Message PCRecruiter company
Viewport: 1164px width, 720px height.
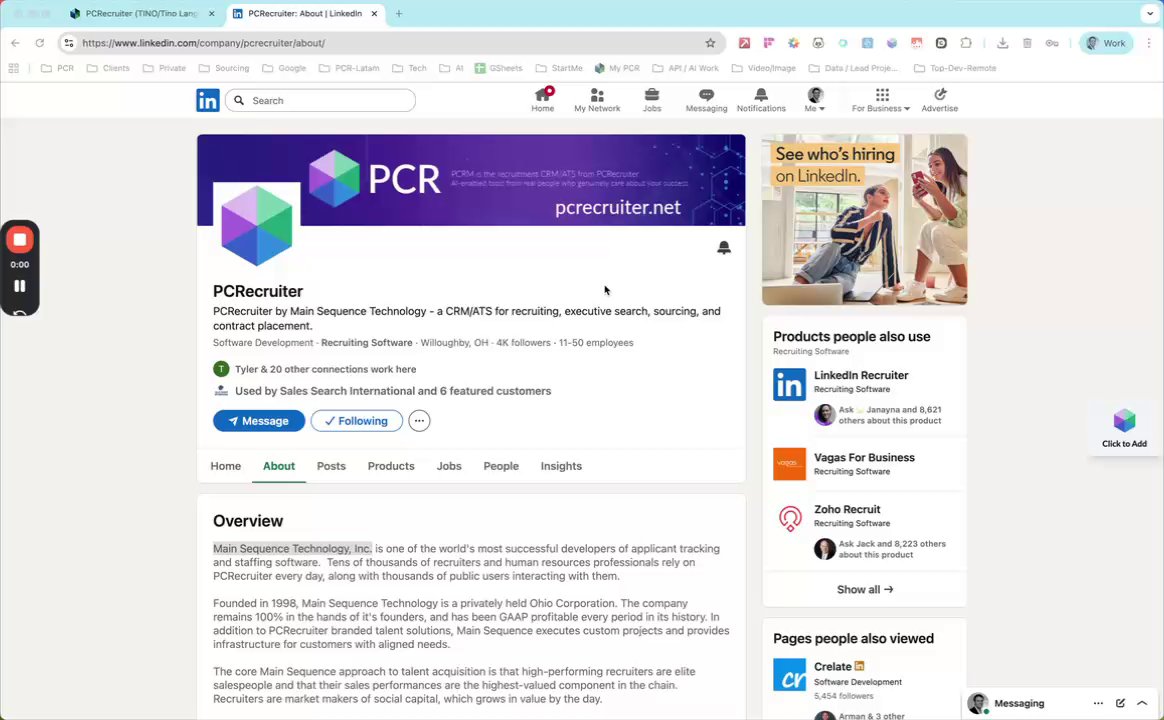click(258, 421)
